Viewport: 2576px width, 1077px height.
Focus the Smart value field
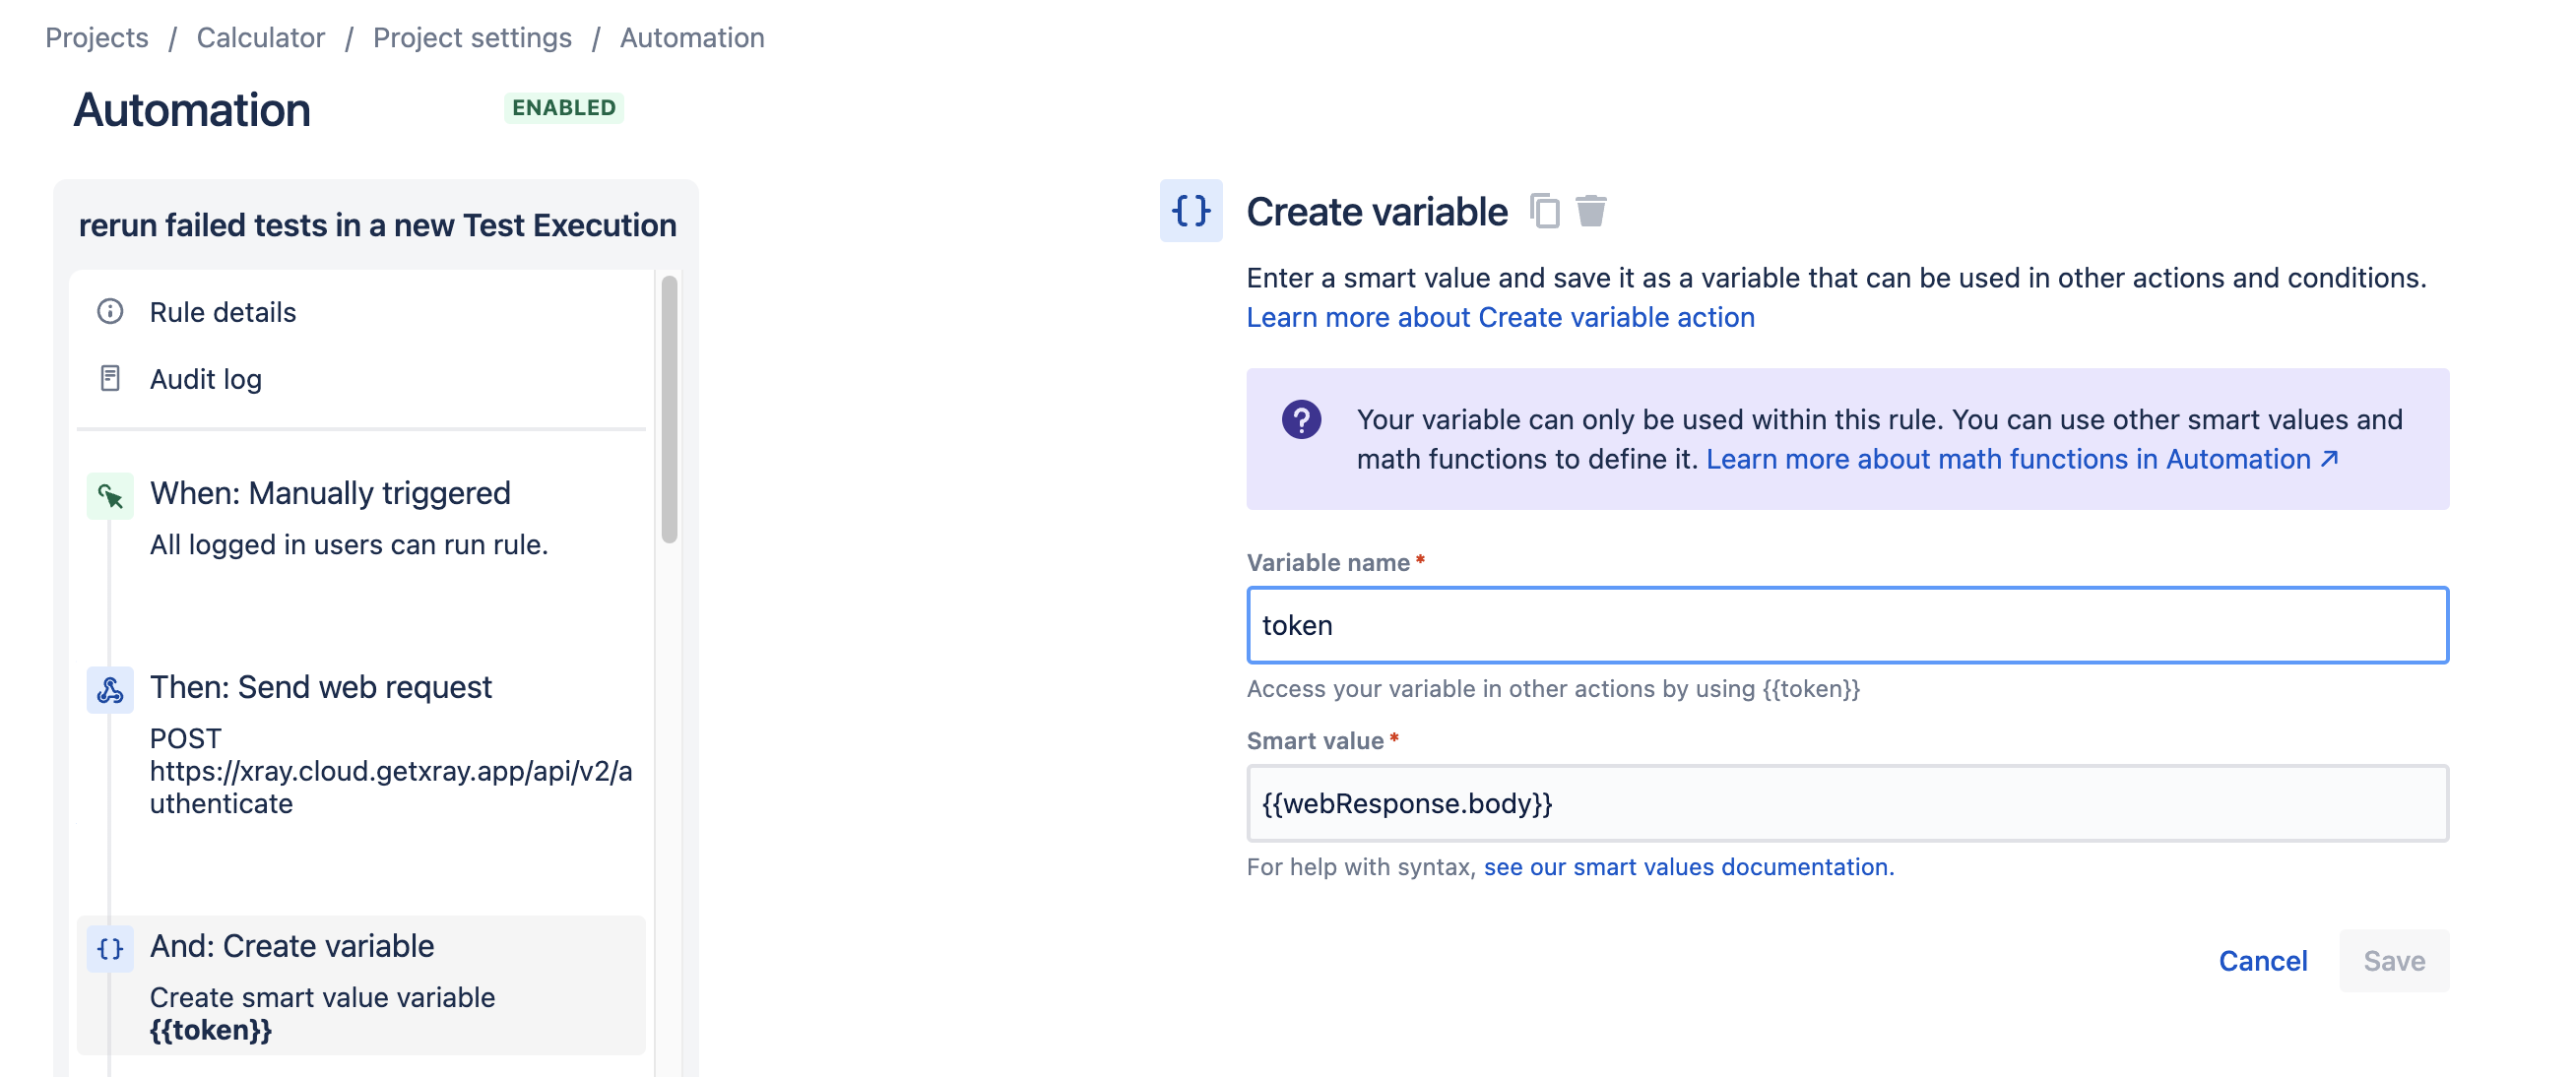point(1848,803)
